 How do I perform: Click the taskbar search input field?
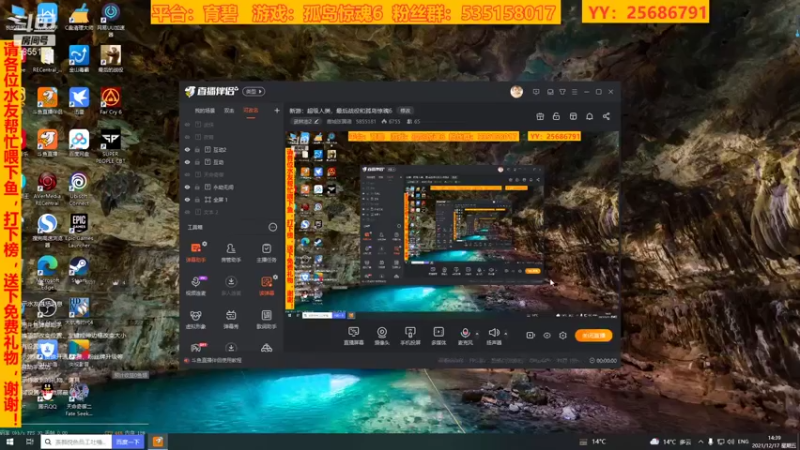(x=77, y=441)
